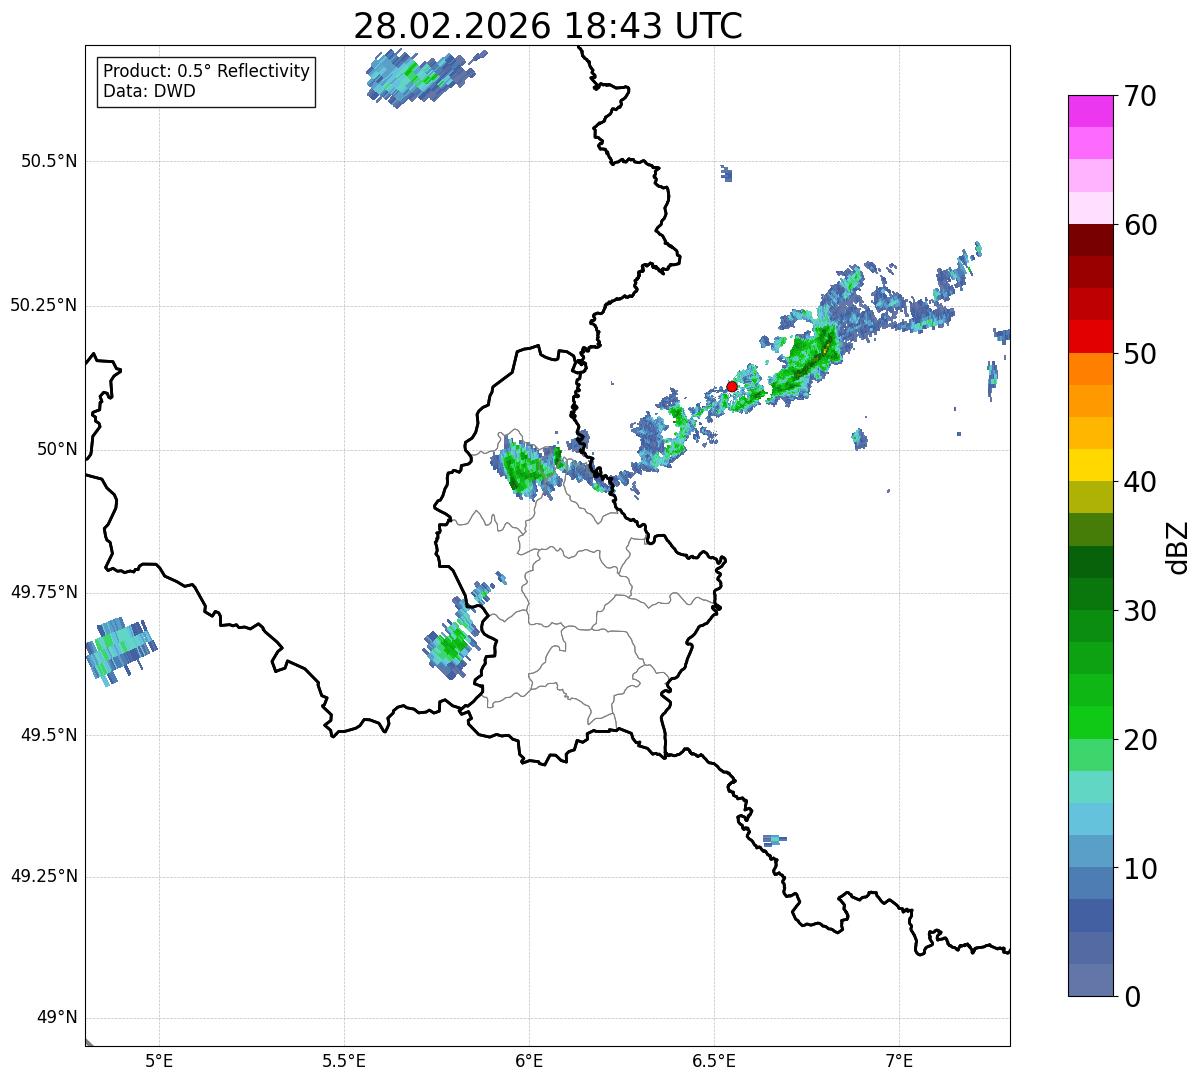Click the dark maroon colorbar swatch below 60

click(x=1090, y=240)
